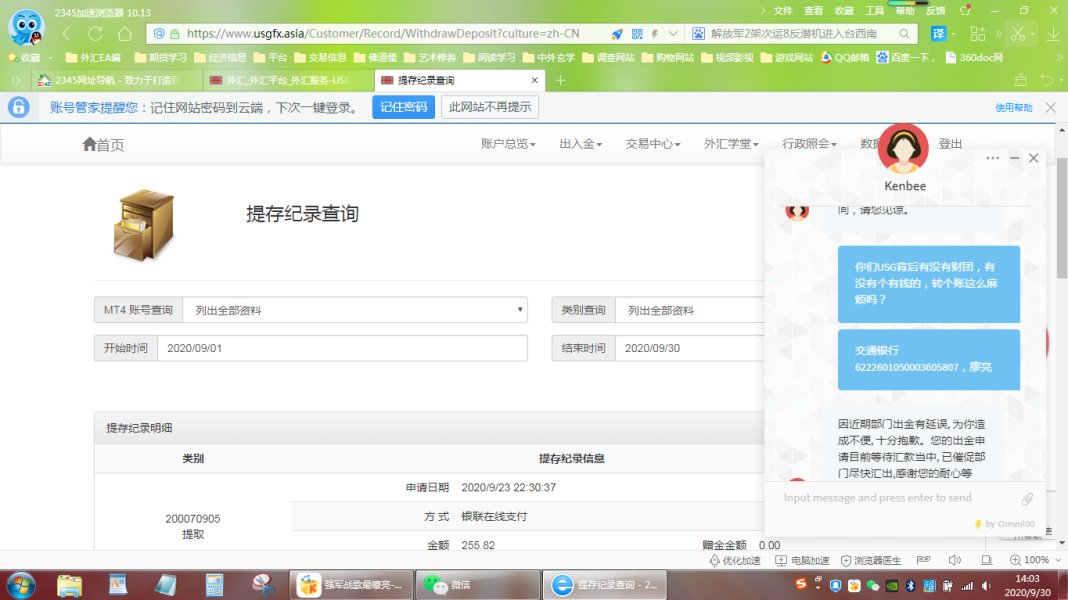The image size is (1068, 600).
Task: Click the 浏览器医生 status bar icon
Action: click(x=870, y=560)
